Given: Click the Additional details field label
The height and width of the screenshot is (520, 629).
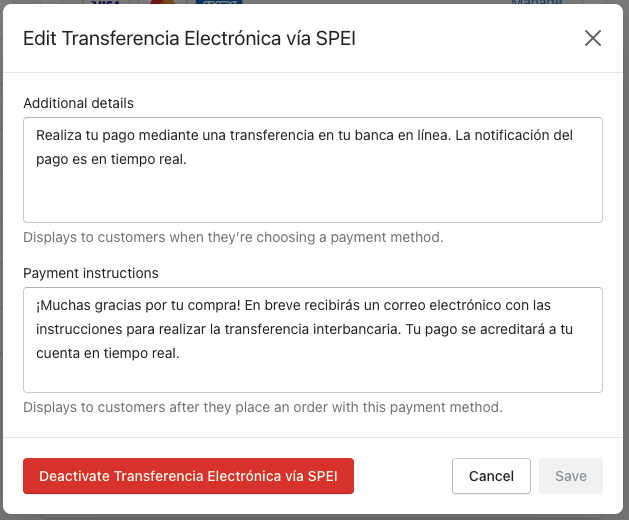Looking at the screenshot, I should pyautogui.click(x=78, y=103).
